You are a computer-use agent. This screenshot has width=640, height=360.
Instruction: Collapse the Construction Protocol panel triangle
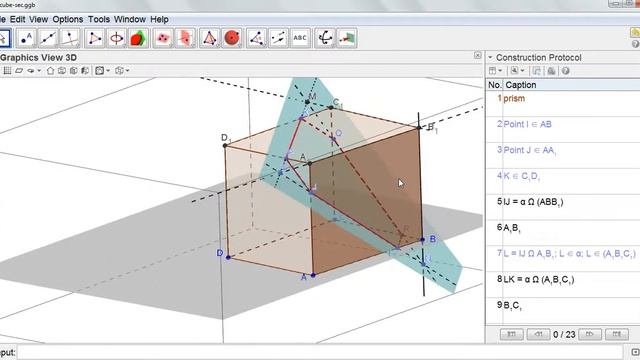490,58
